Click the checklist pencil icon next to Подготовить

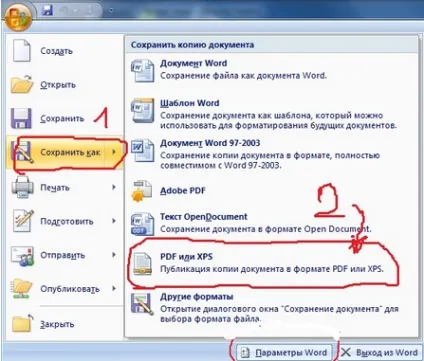tap(23, 221)
